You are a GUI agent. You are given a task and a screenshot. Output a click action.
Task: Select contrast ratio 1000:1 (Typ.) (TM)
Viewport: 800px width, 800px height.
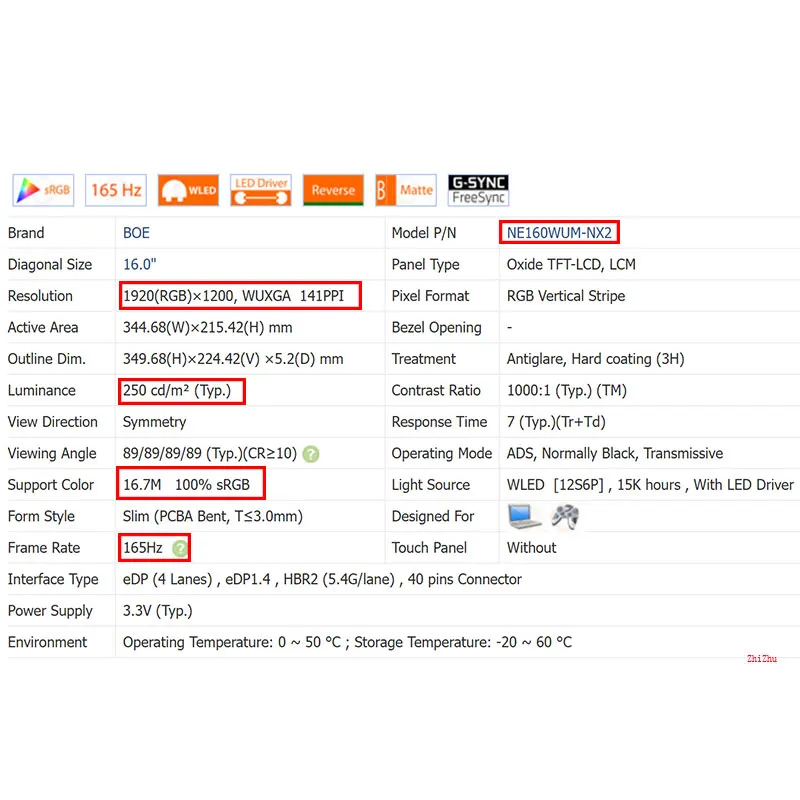click(x=566, y=391)
